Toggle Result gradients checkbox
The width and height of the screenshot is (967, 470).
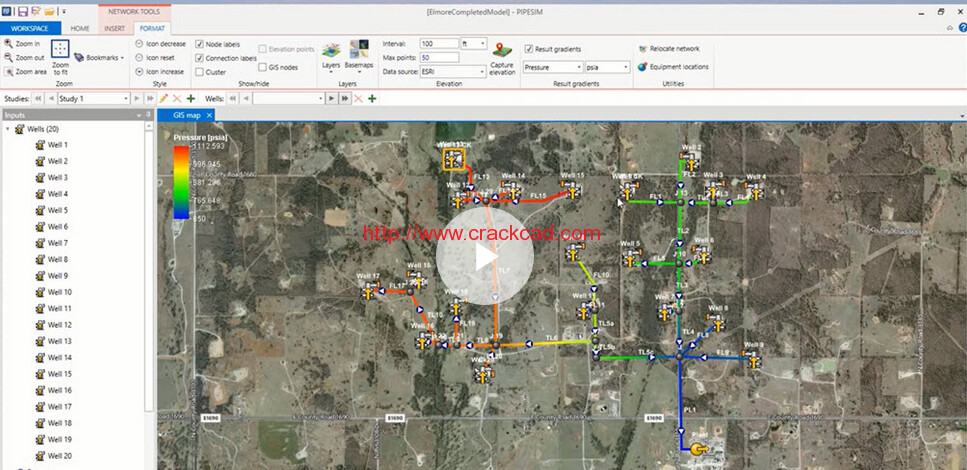pyautogui.click(x=529, y=49)
